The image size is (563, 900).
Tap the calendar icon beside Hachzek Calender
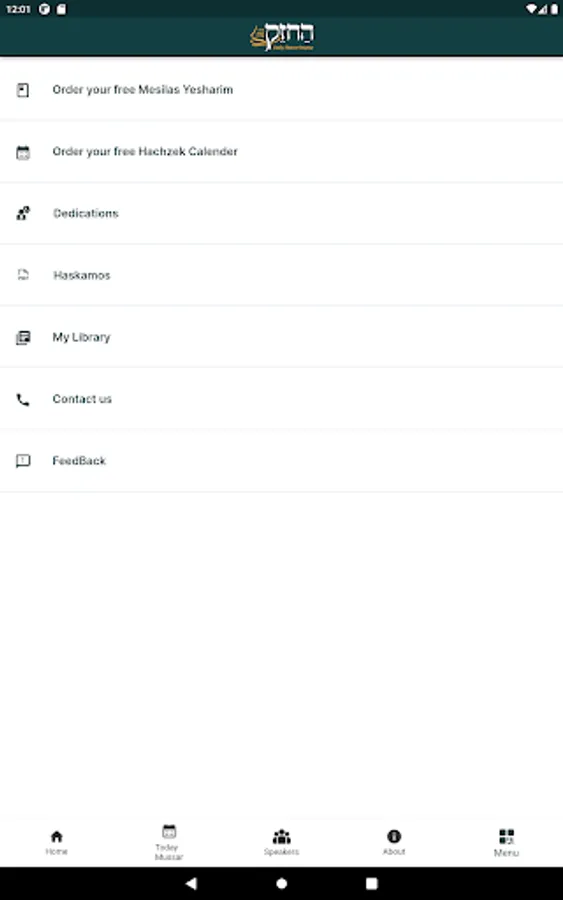click(x=23, y=152)
